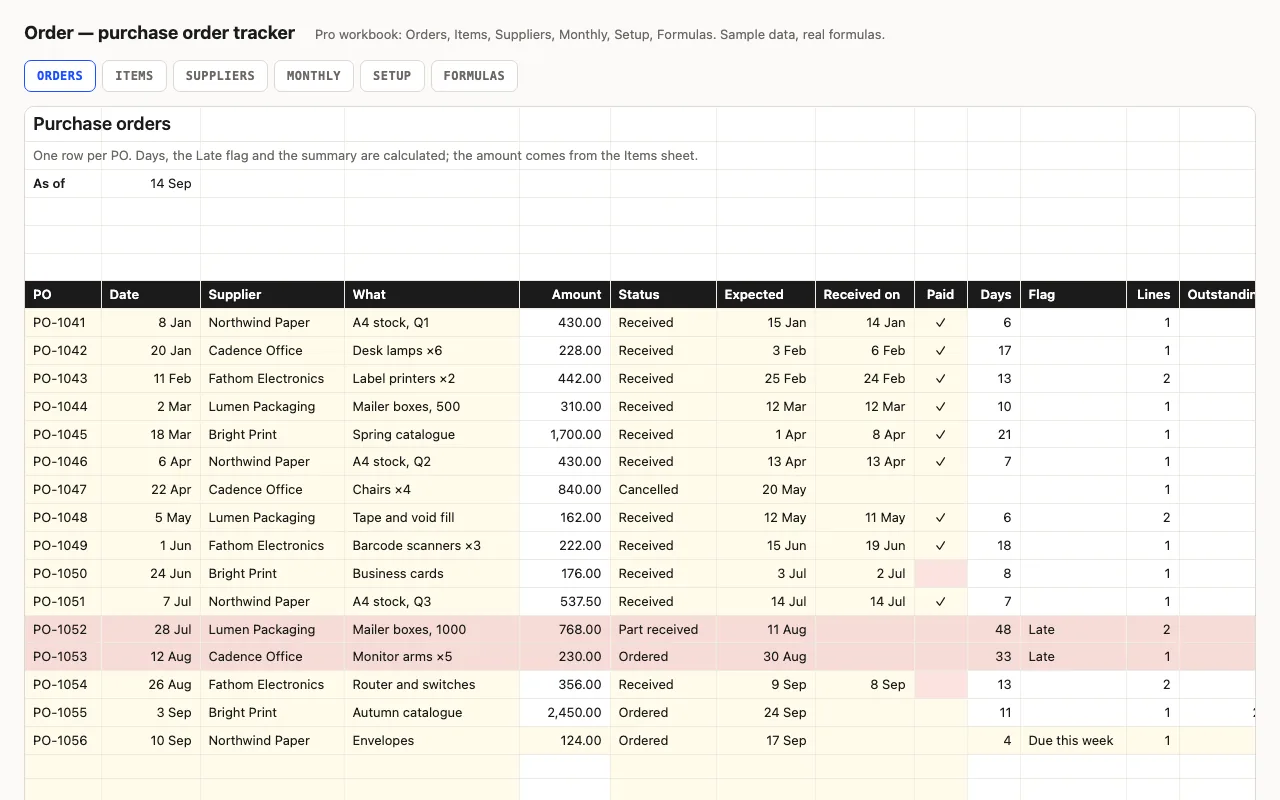Image resolution: width=1280 pixels, height=800 pixels.
Task: Click the amount 2,450.00
Action: coord(565,713)
